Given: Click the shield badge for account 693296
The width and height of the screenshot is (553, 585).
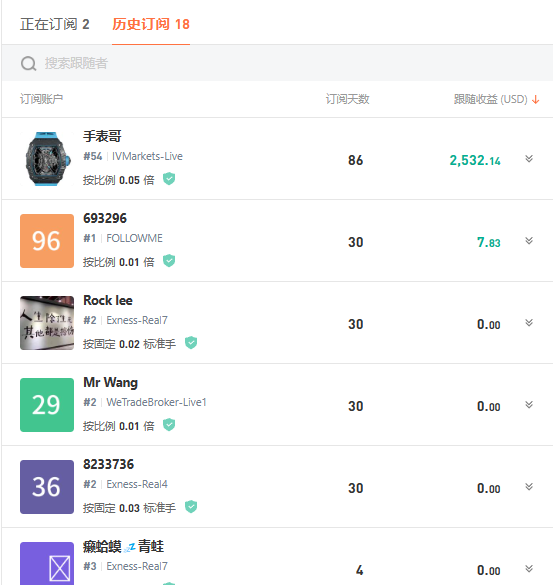Looking at the screenshot, I should pyautogui.click(x=169, y=261).
